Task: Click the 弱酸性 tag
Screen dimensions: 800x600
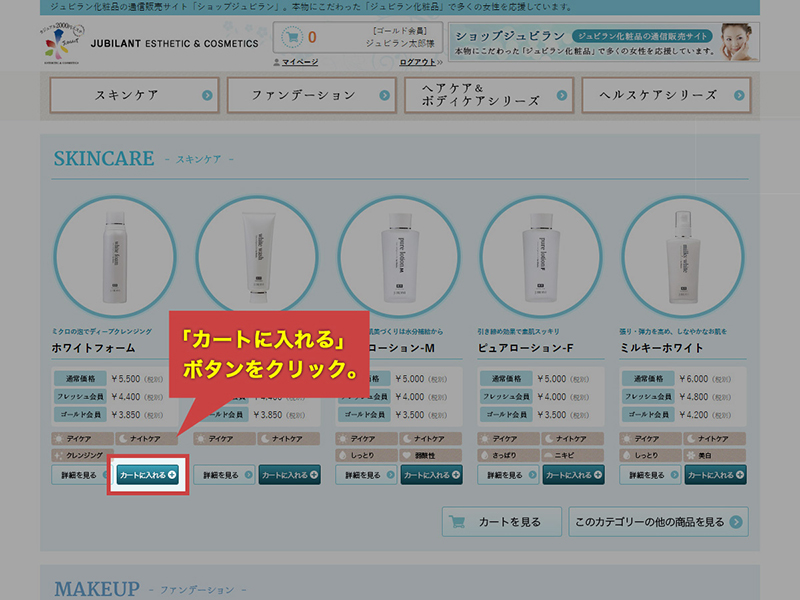Action: tap(431, 455)
